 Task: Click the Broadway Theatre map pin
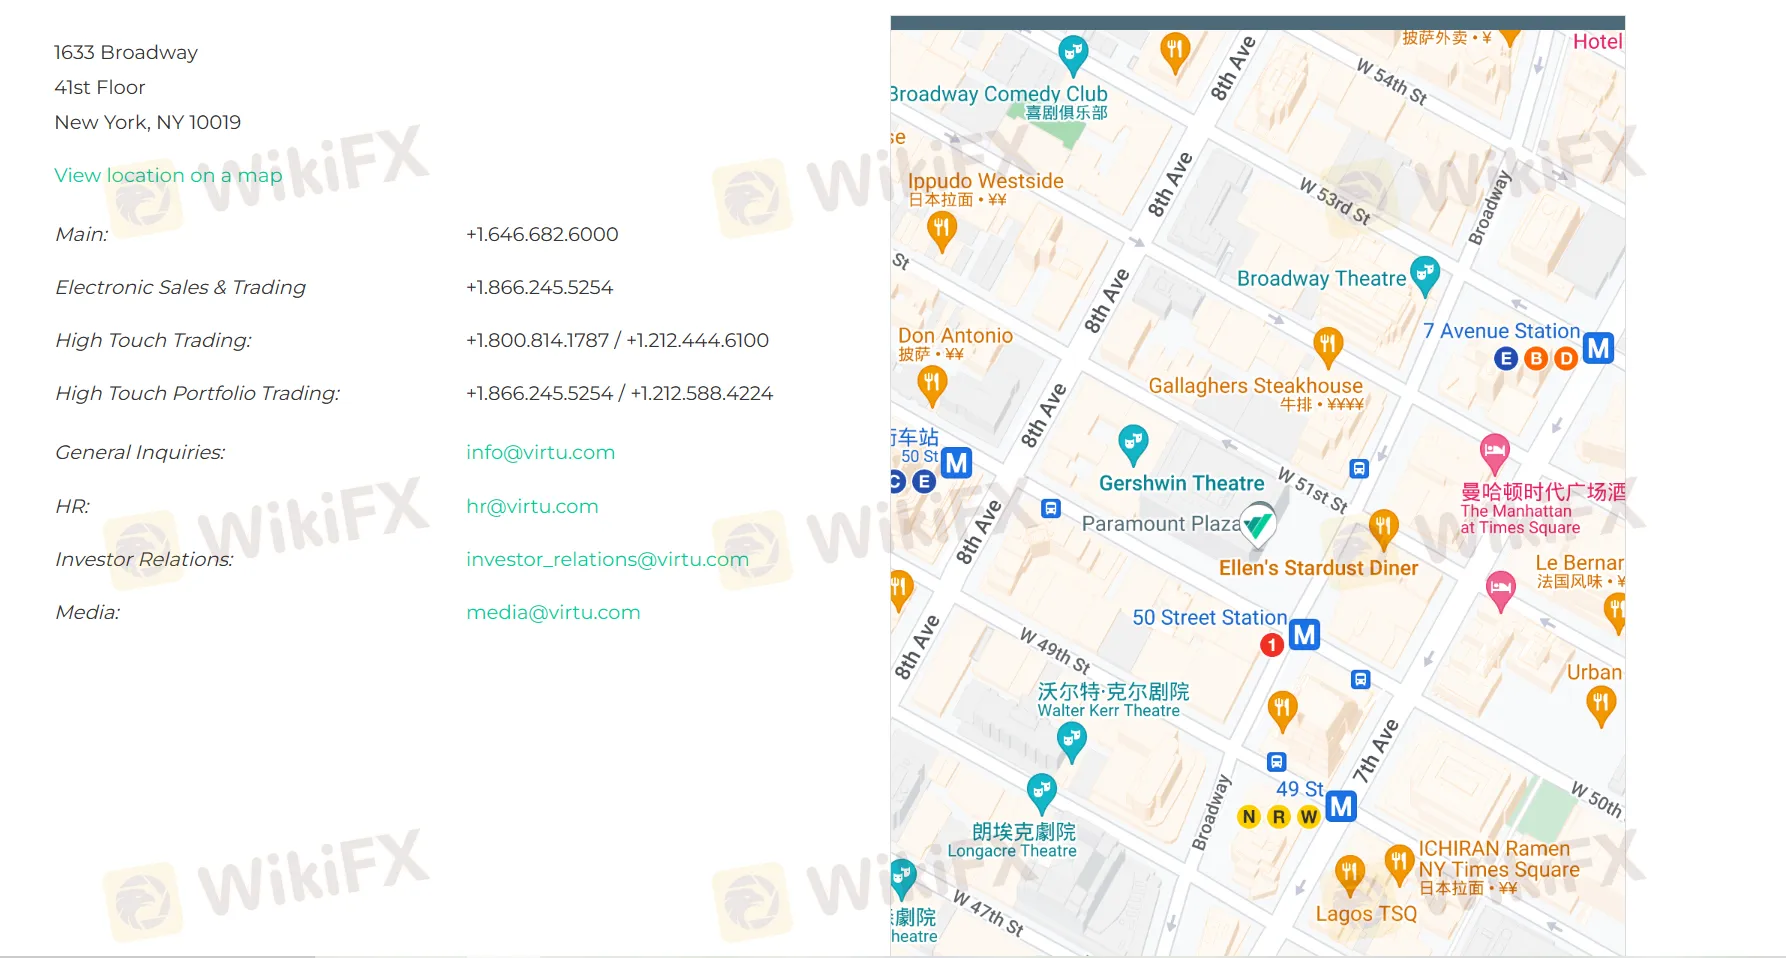1425,275
